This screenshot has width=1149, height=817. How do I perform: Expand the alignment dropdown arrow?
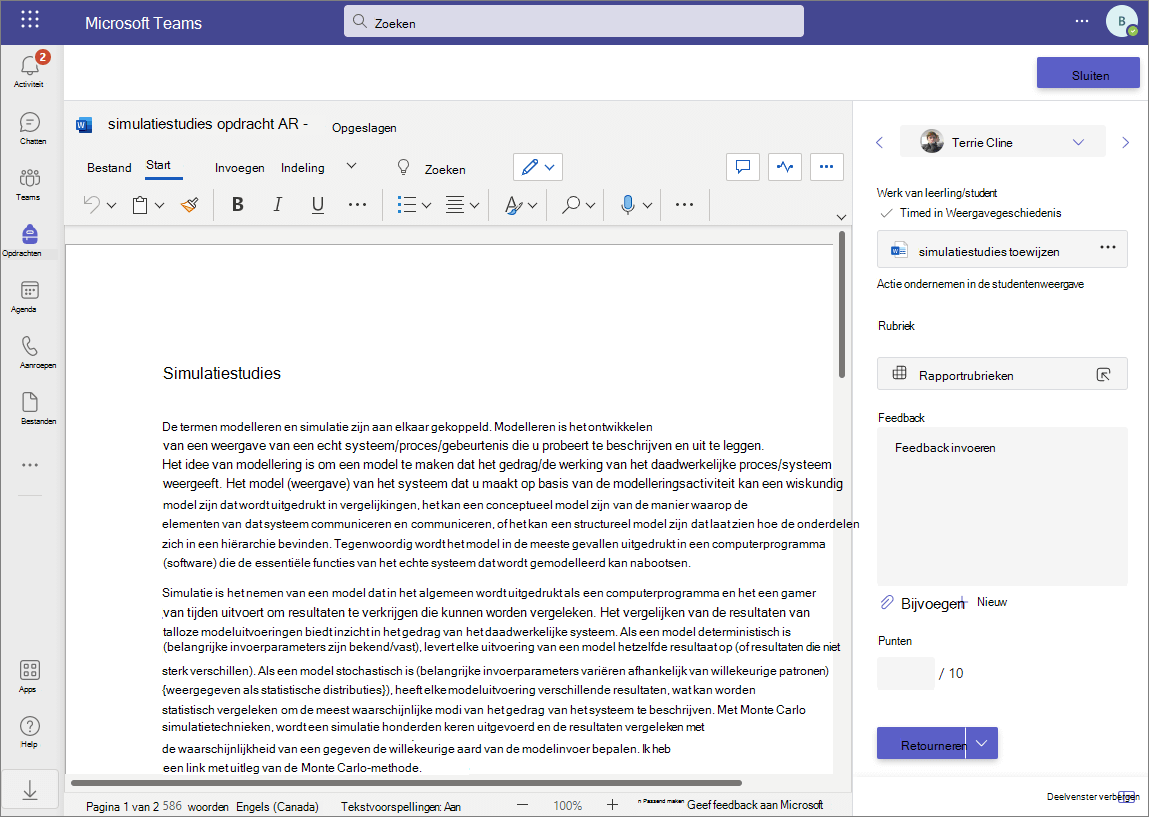click(474, 206)
